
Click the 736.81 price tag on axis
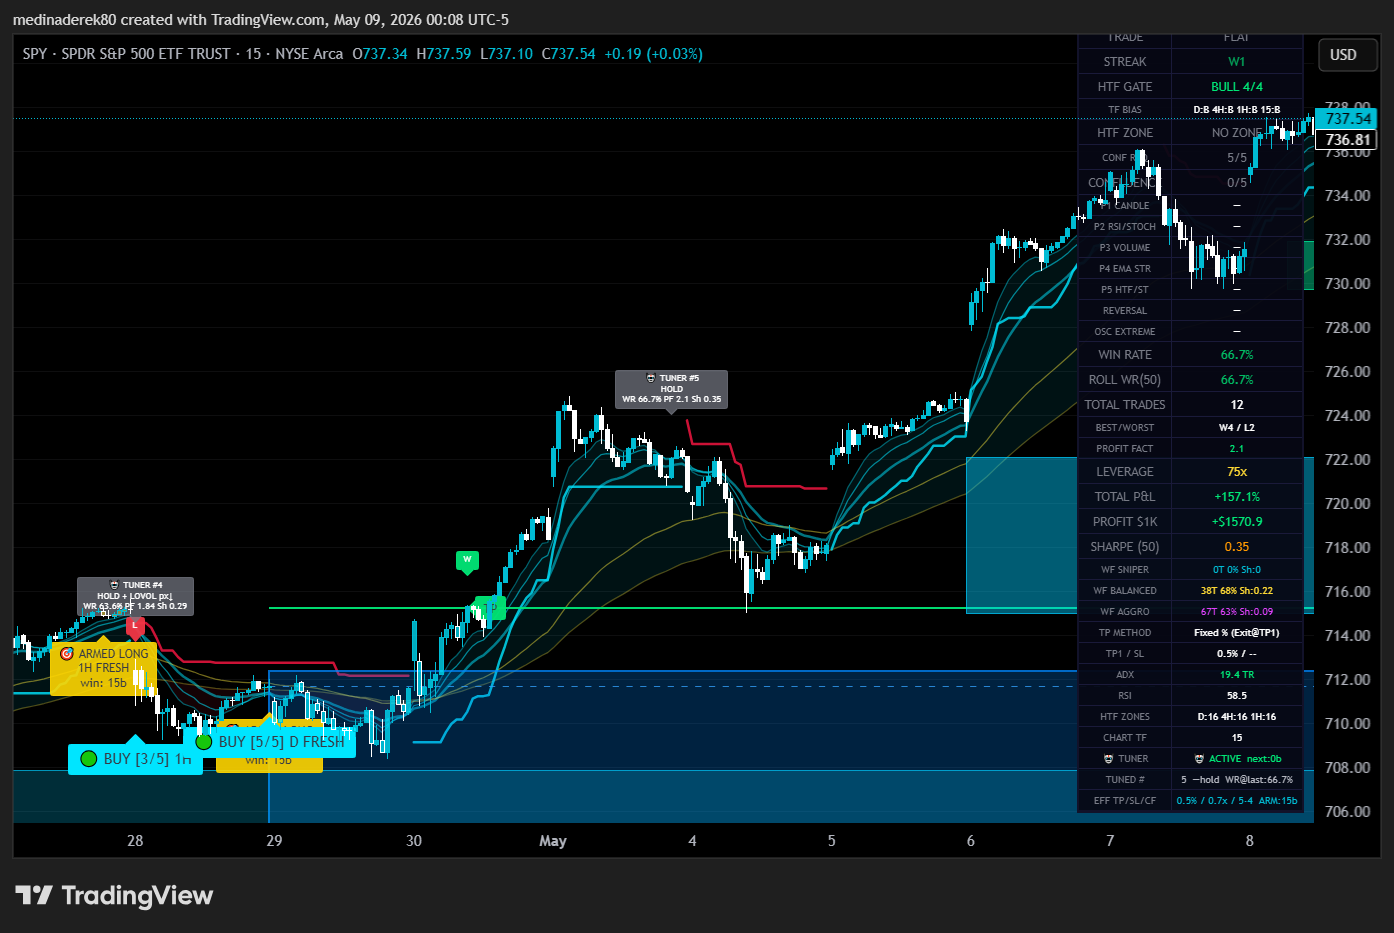coord(1347,140)
